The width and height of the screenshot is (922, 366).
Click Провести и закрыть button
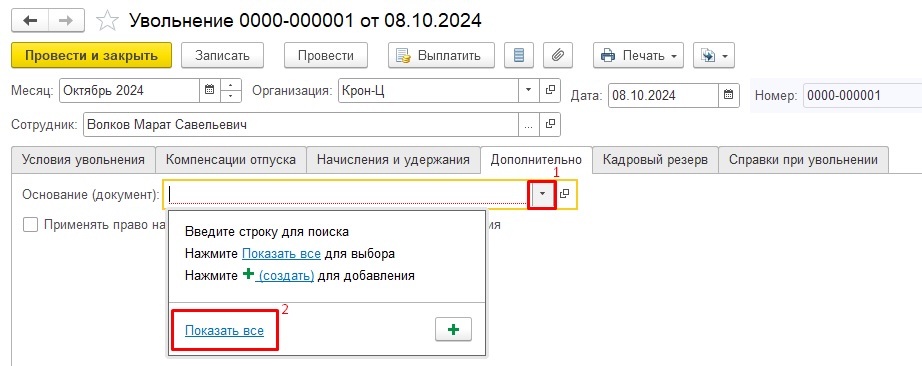click(x=91, y=55)
